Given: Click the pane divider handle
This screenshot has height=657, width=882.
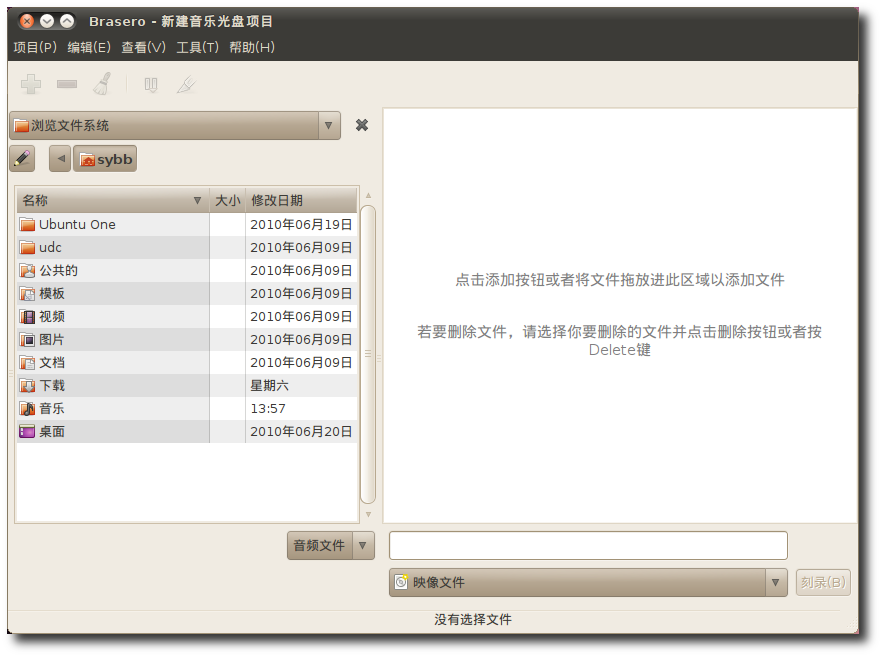Looking at the screenshot, I should (x=379, y=358).
